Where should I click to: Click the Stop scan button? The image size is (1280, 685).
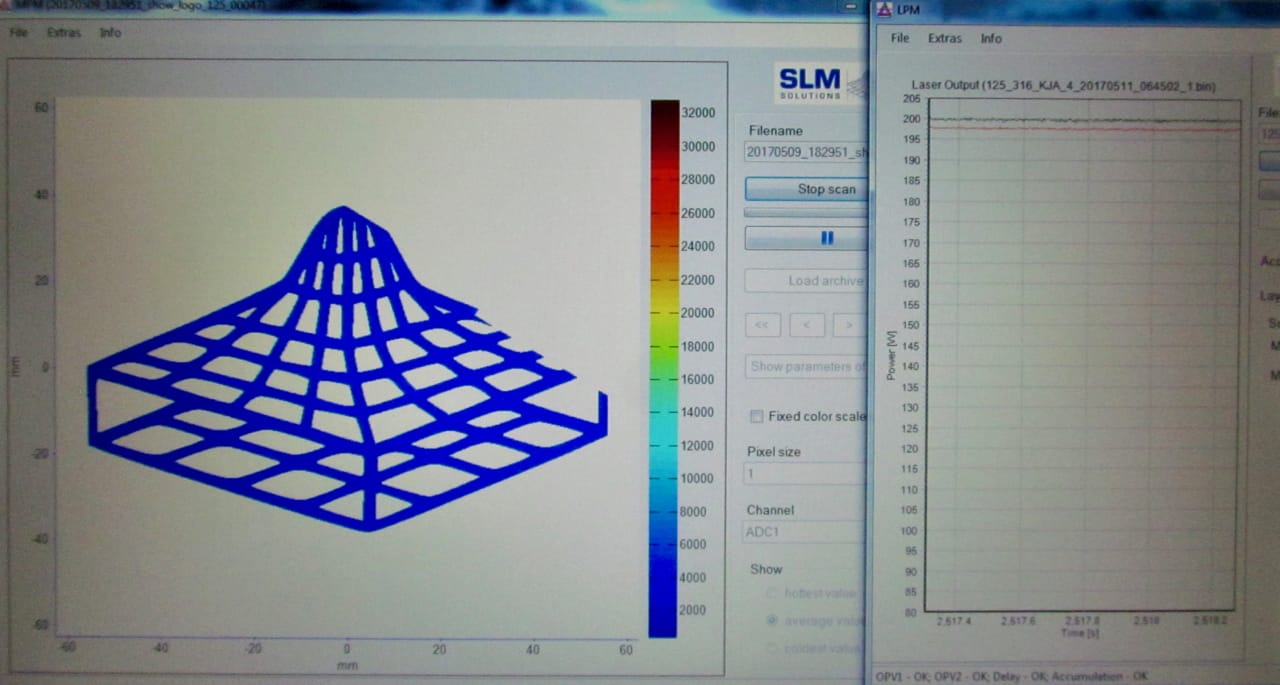pyautogui.click(x=806, y=189)
